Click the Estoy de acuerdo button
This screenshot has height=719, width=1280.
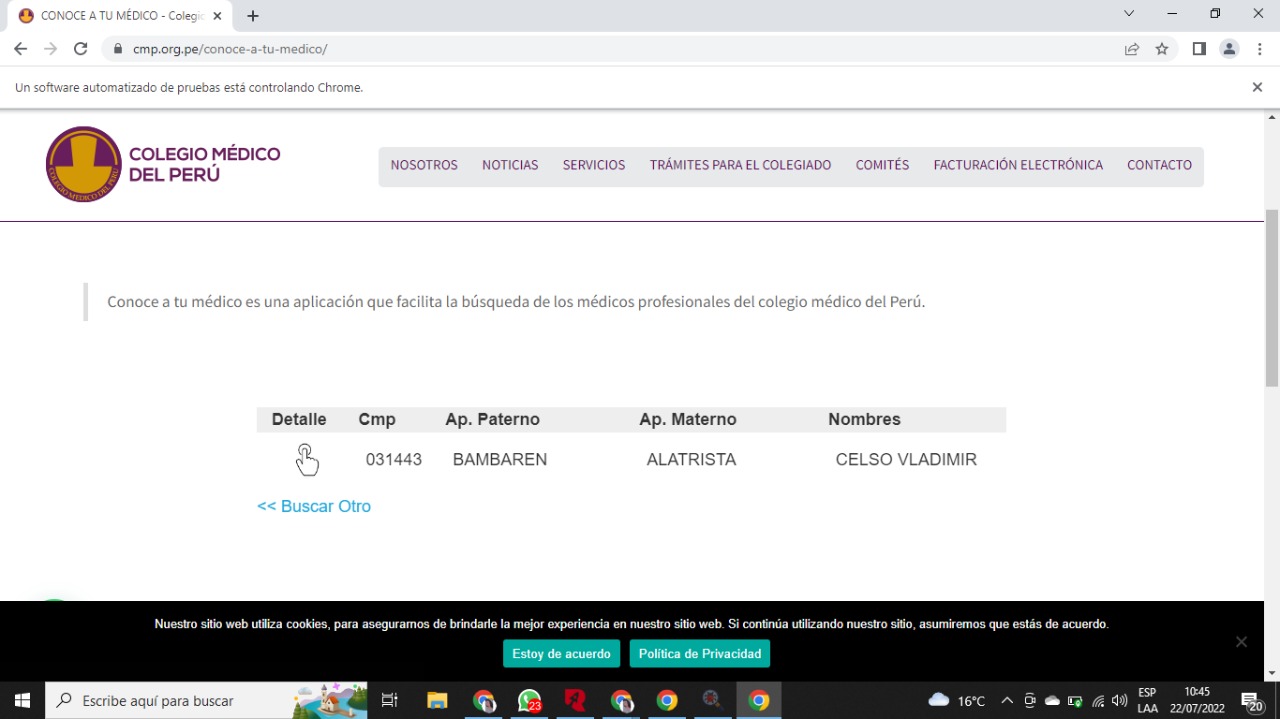pyautogui.click(x=561, y=654)
